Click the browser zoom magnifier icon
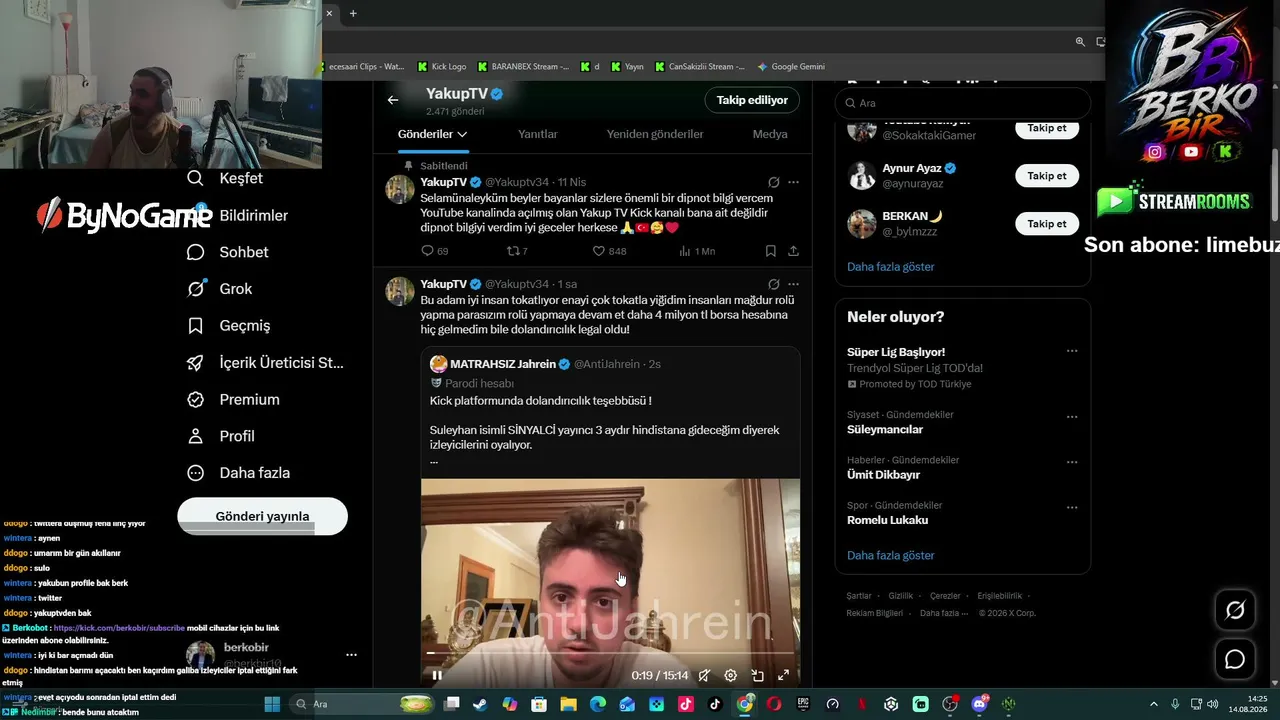The height and width of the screenshot is (720, 1280). 1080,42
